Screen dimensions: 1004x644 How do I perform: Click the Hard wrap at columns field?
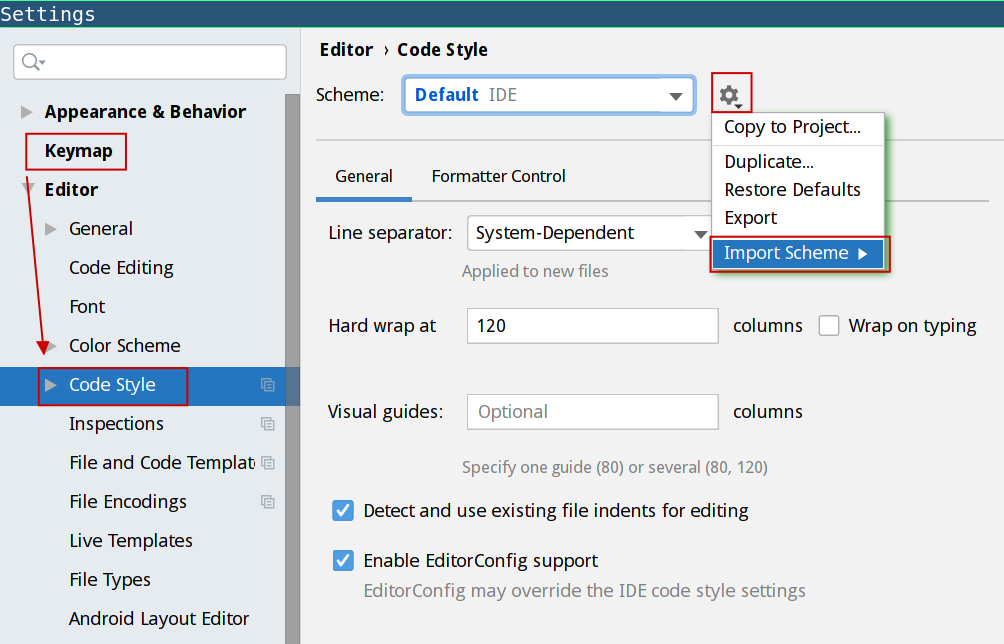pos(592,326)
